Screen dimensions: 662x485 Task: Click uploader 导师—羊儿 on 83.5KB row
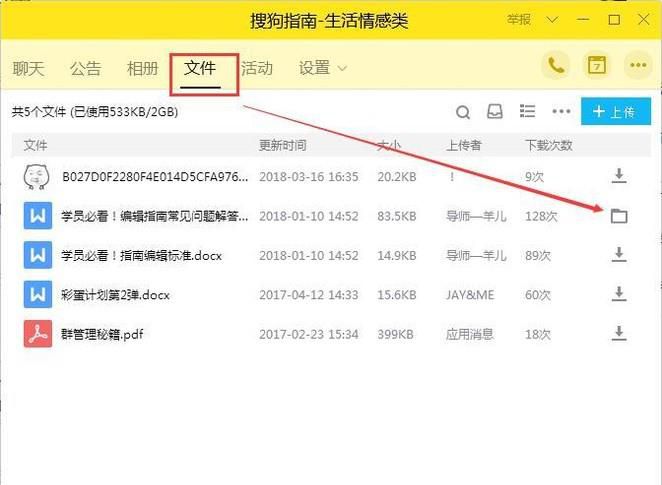tap(476, 216)
